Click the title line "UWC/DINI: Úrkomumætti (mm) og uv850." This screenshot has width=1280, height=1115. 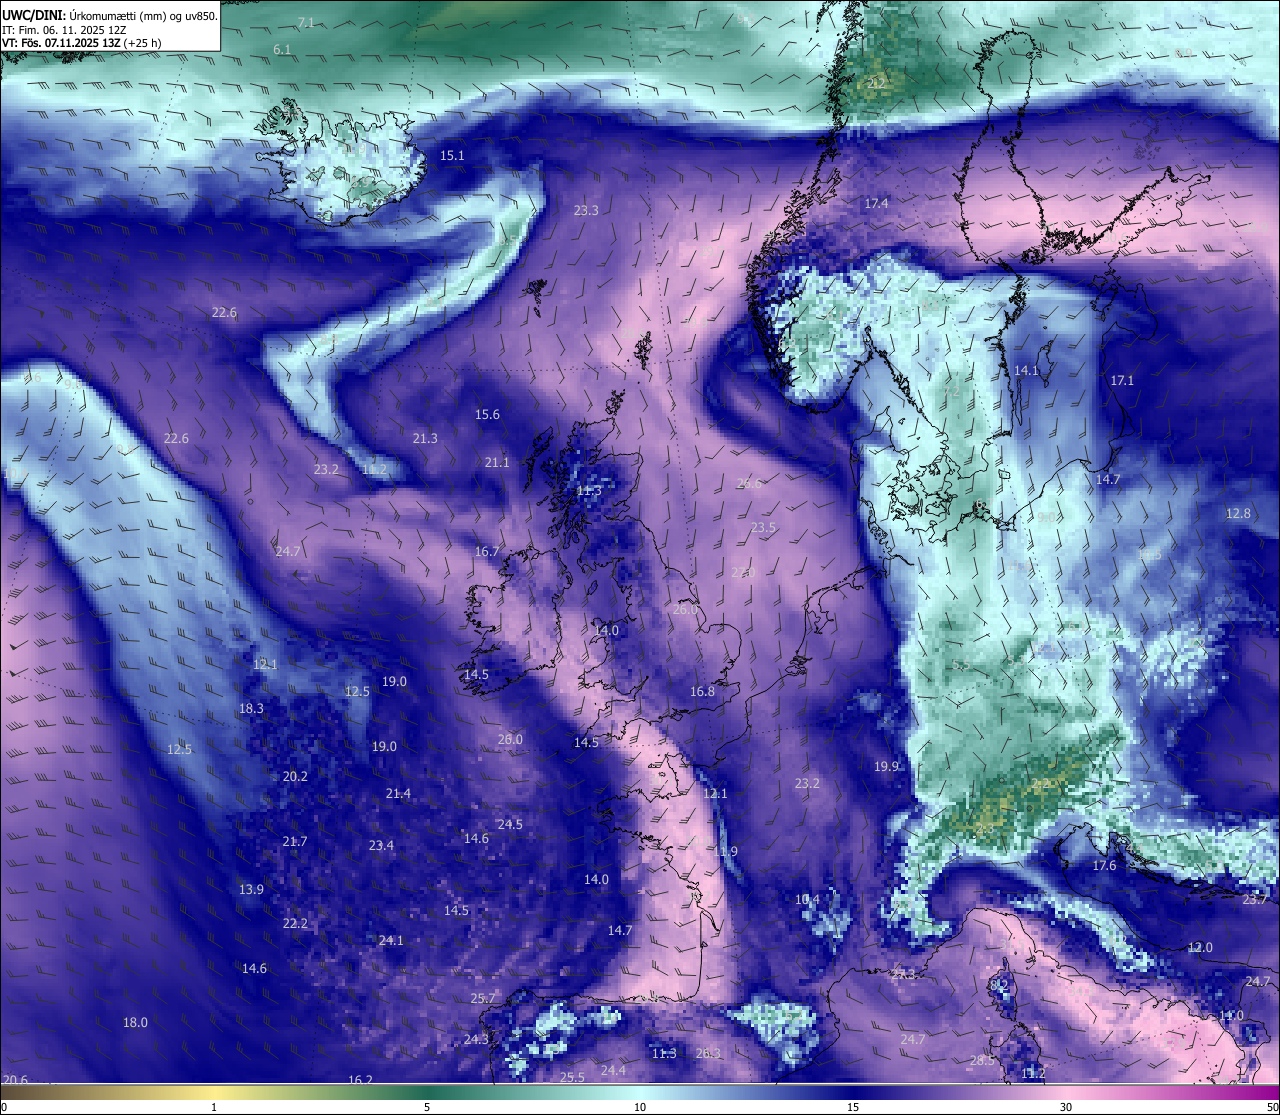110,15
